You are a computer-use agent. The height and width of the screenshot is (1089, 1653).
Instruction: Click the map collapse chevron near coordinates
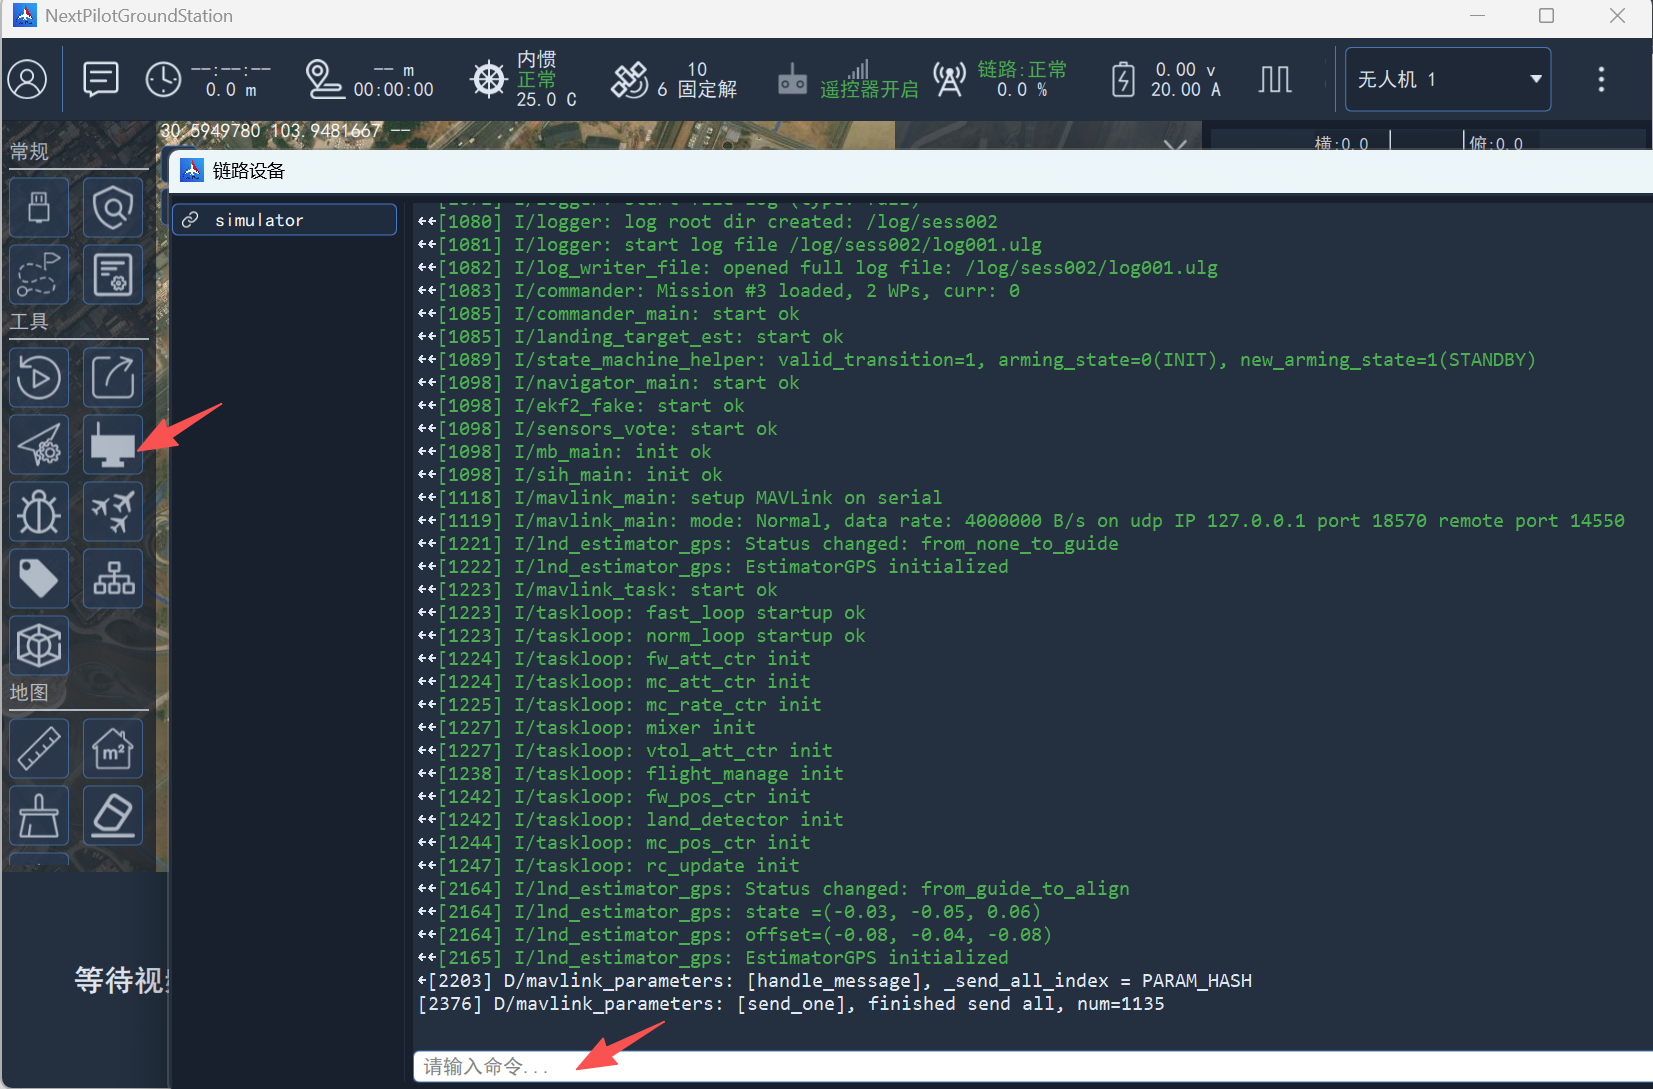coord(1176,146)
